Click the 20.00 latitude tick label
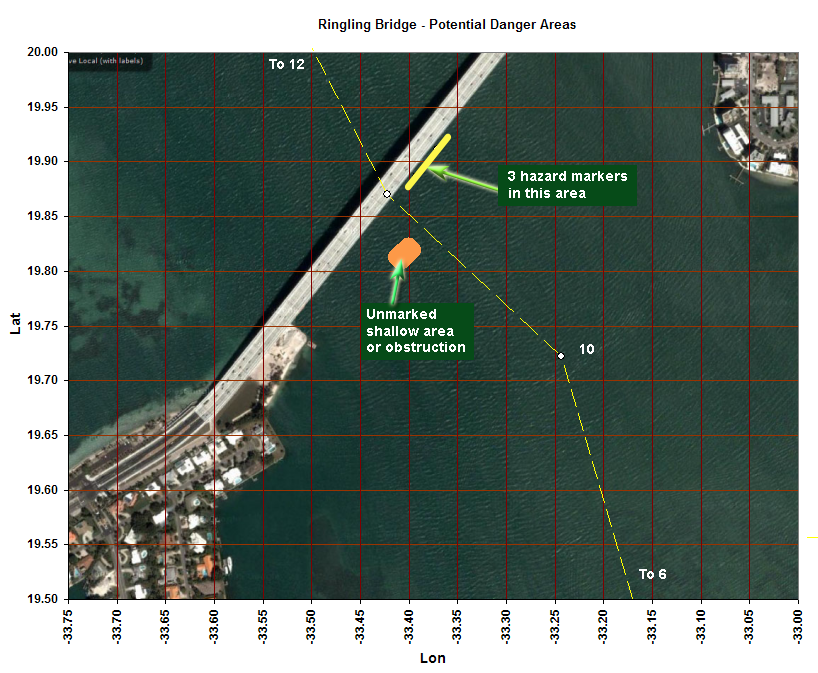Image resolution: width=818 pixels, height=673 pixels. tap(42, 52)
